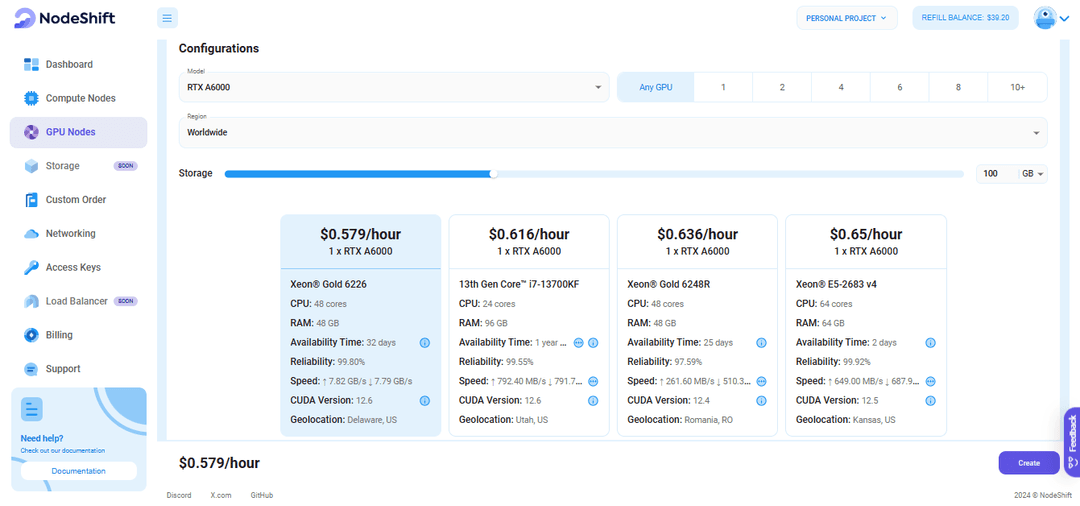Select the $0.65/hour GPU card
The height and width of the screenshot is (506, 1080).
tap(866, 325)
